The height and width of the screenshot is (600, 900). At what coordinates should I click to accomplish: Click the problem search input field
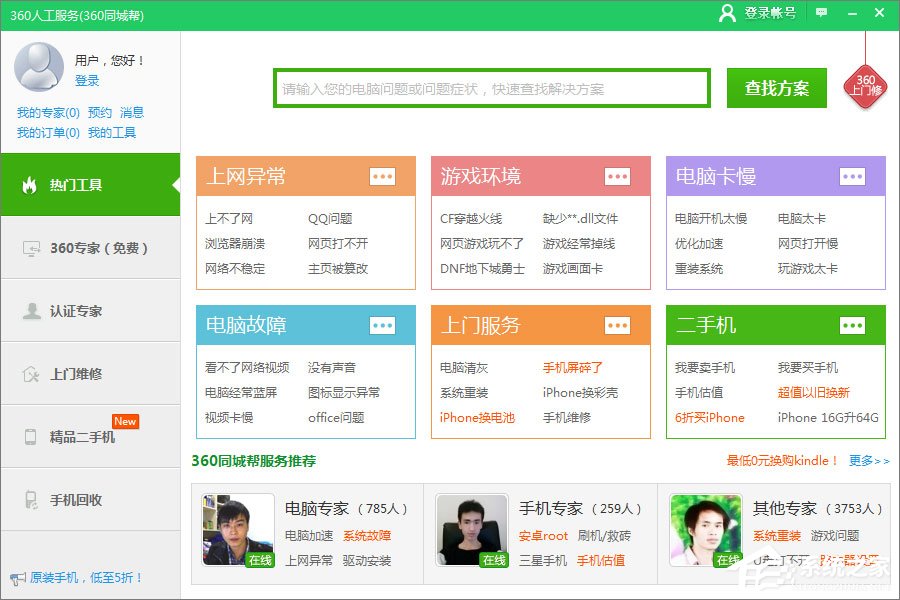(x=490, y=87)
